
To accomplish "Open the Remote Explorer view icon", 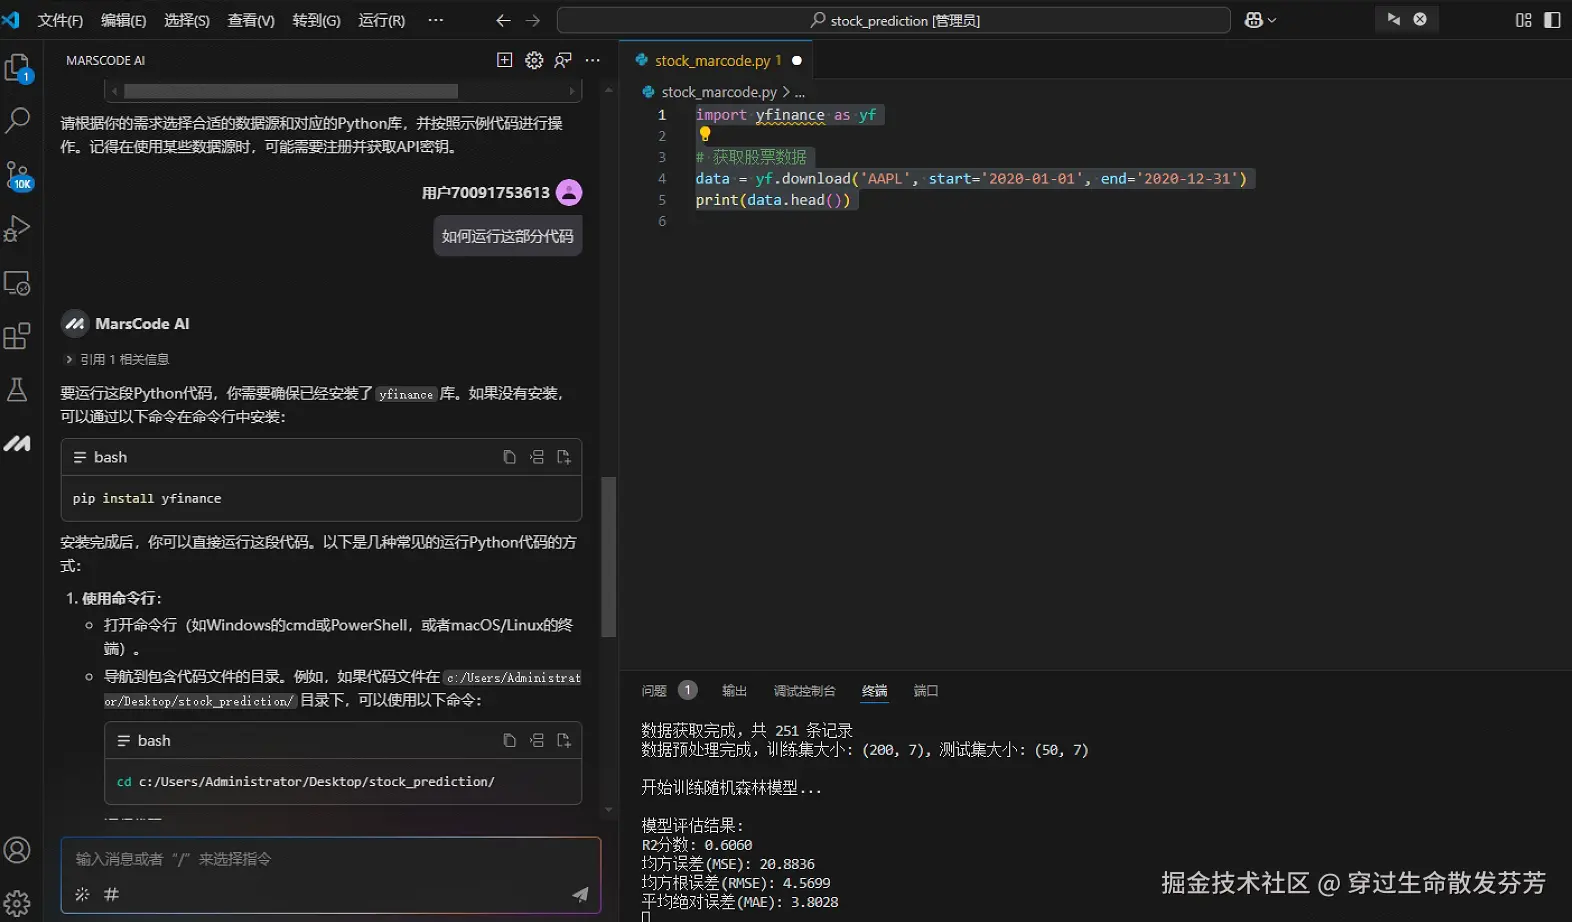I will pos(18,283).
